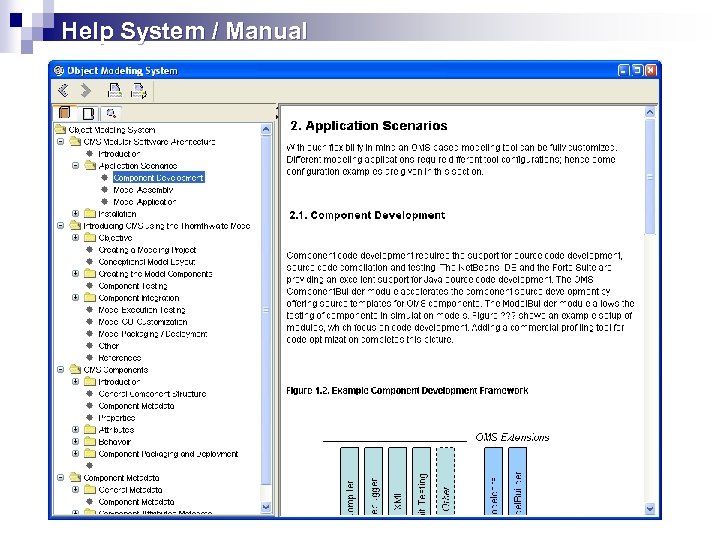Click the Installation folder icon
This screenshot has width=720, height=540.
[90, 214]
